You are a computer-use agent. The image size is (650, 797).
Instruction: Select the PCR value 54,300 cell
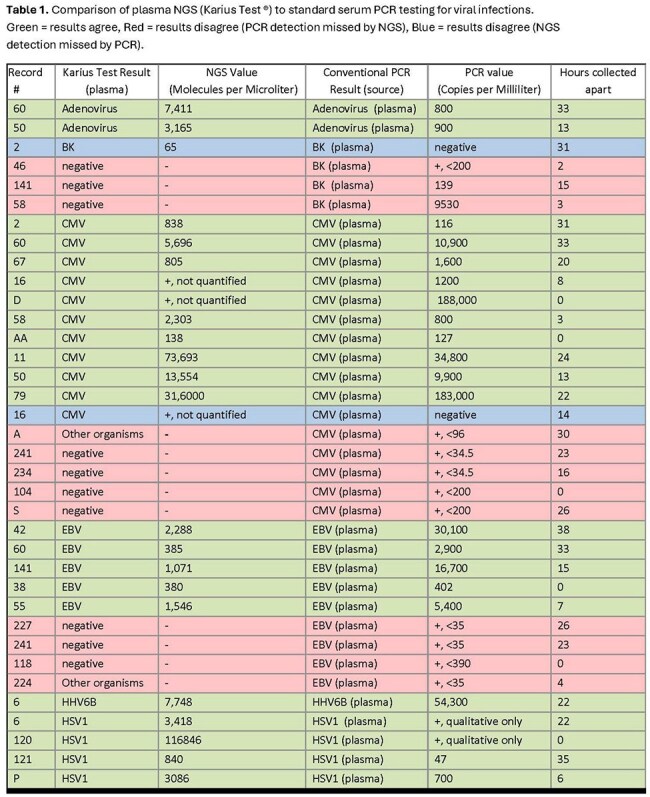tap(489, 702)
